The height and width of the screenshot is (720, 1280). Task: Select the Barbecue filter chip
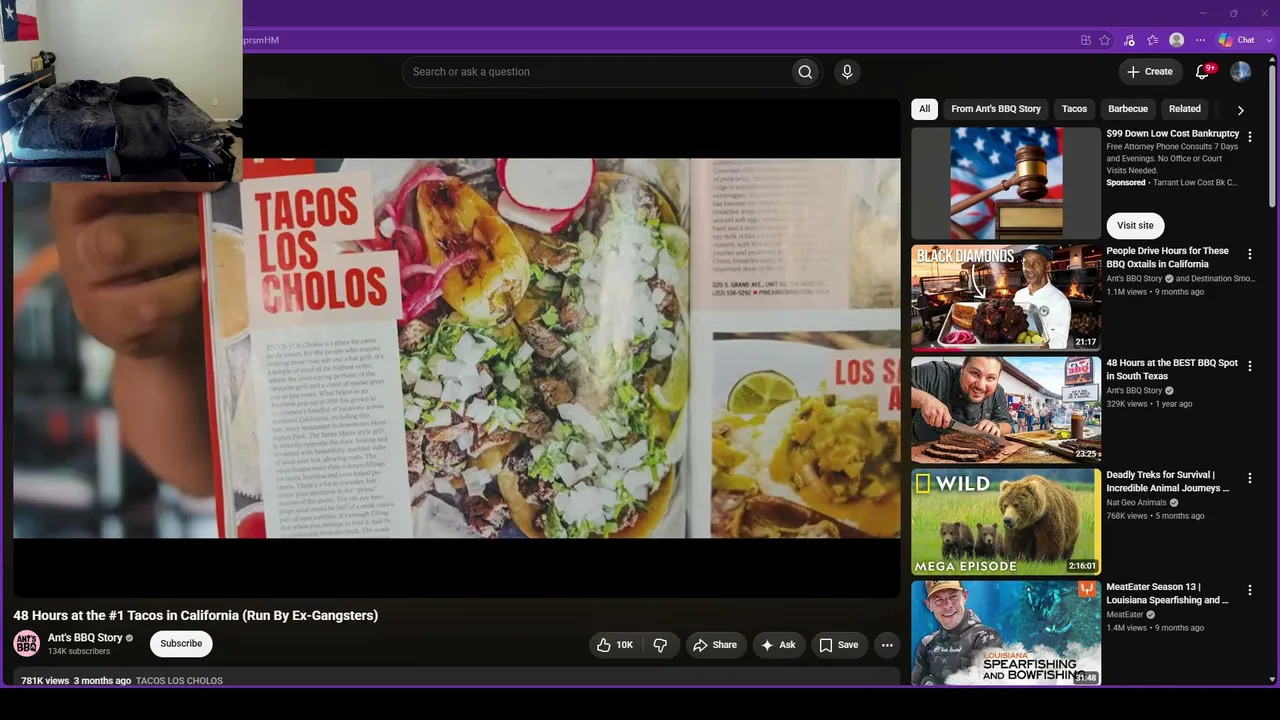1128,109
